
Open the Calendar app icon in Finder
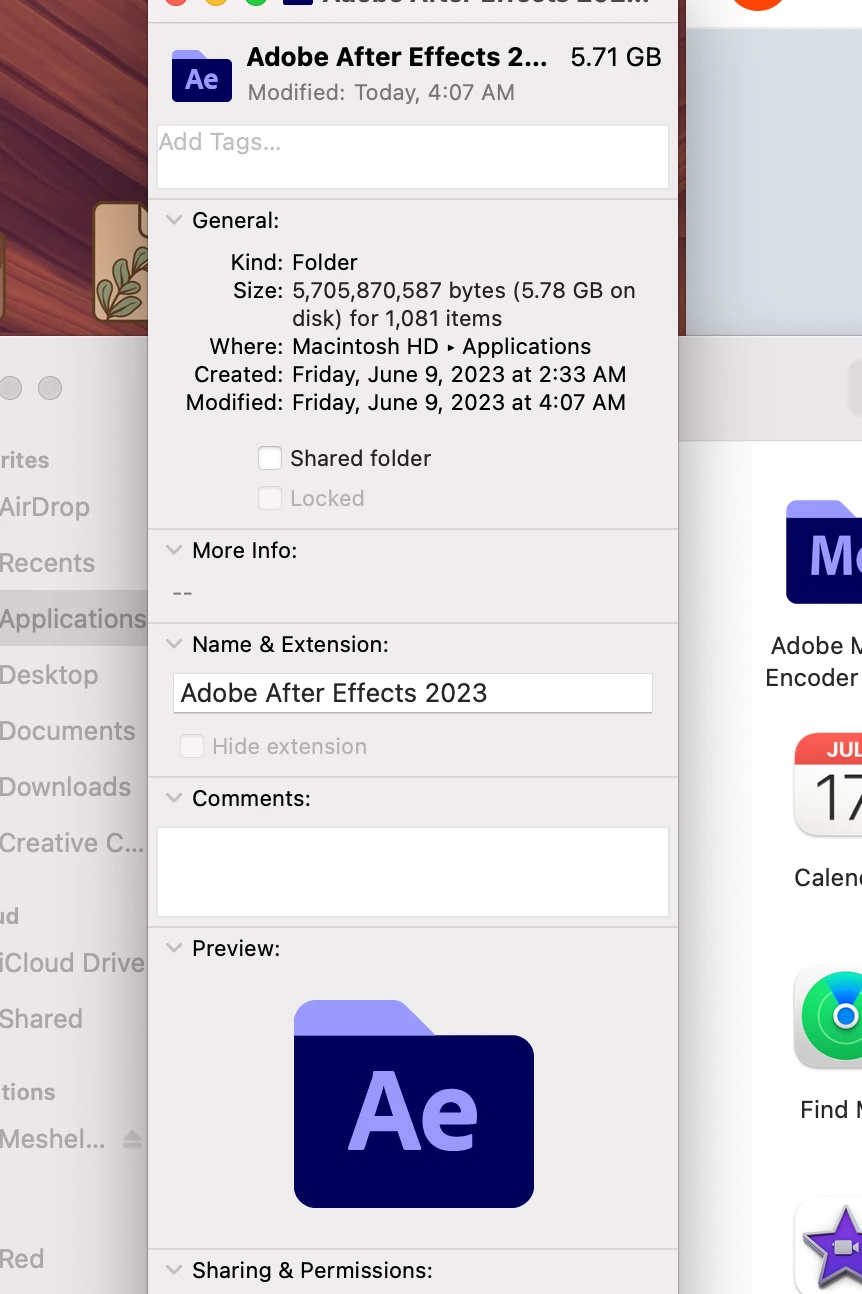pyautogui.click(x=828, y=785)
